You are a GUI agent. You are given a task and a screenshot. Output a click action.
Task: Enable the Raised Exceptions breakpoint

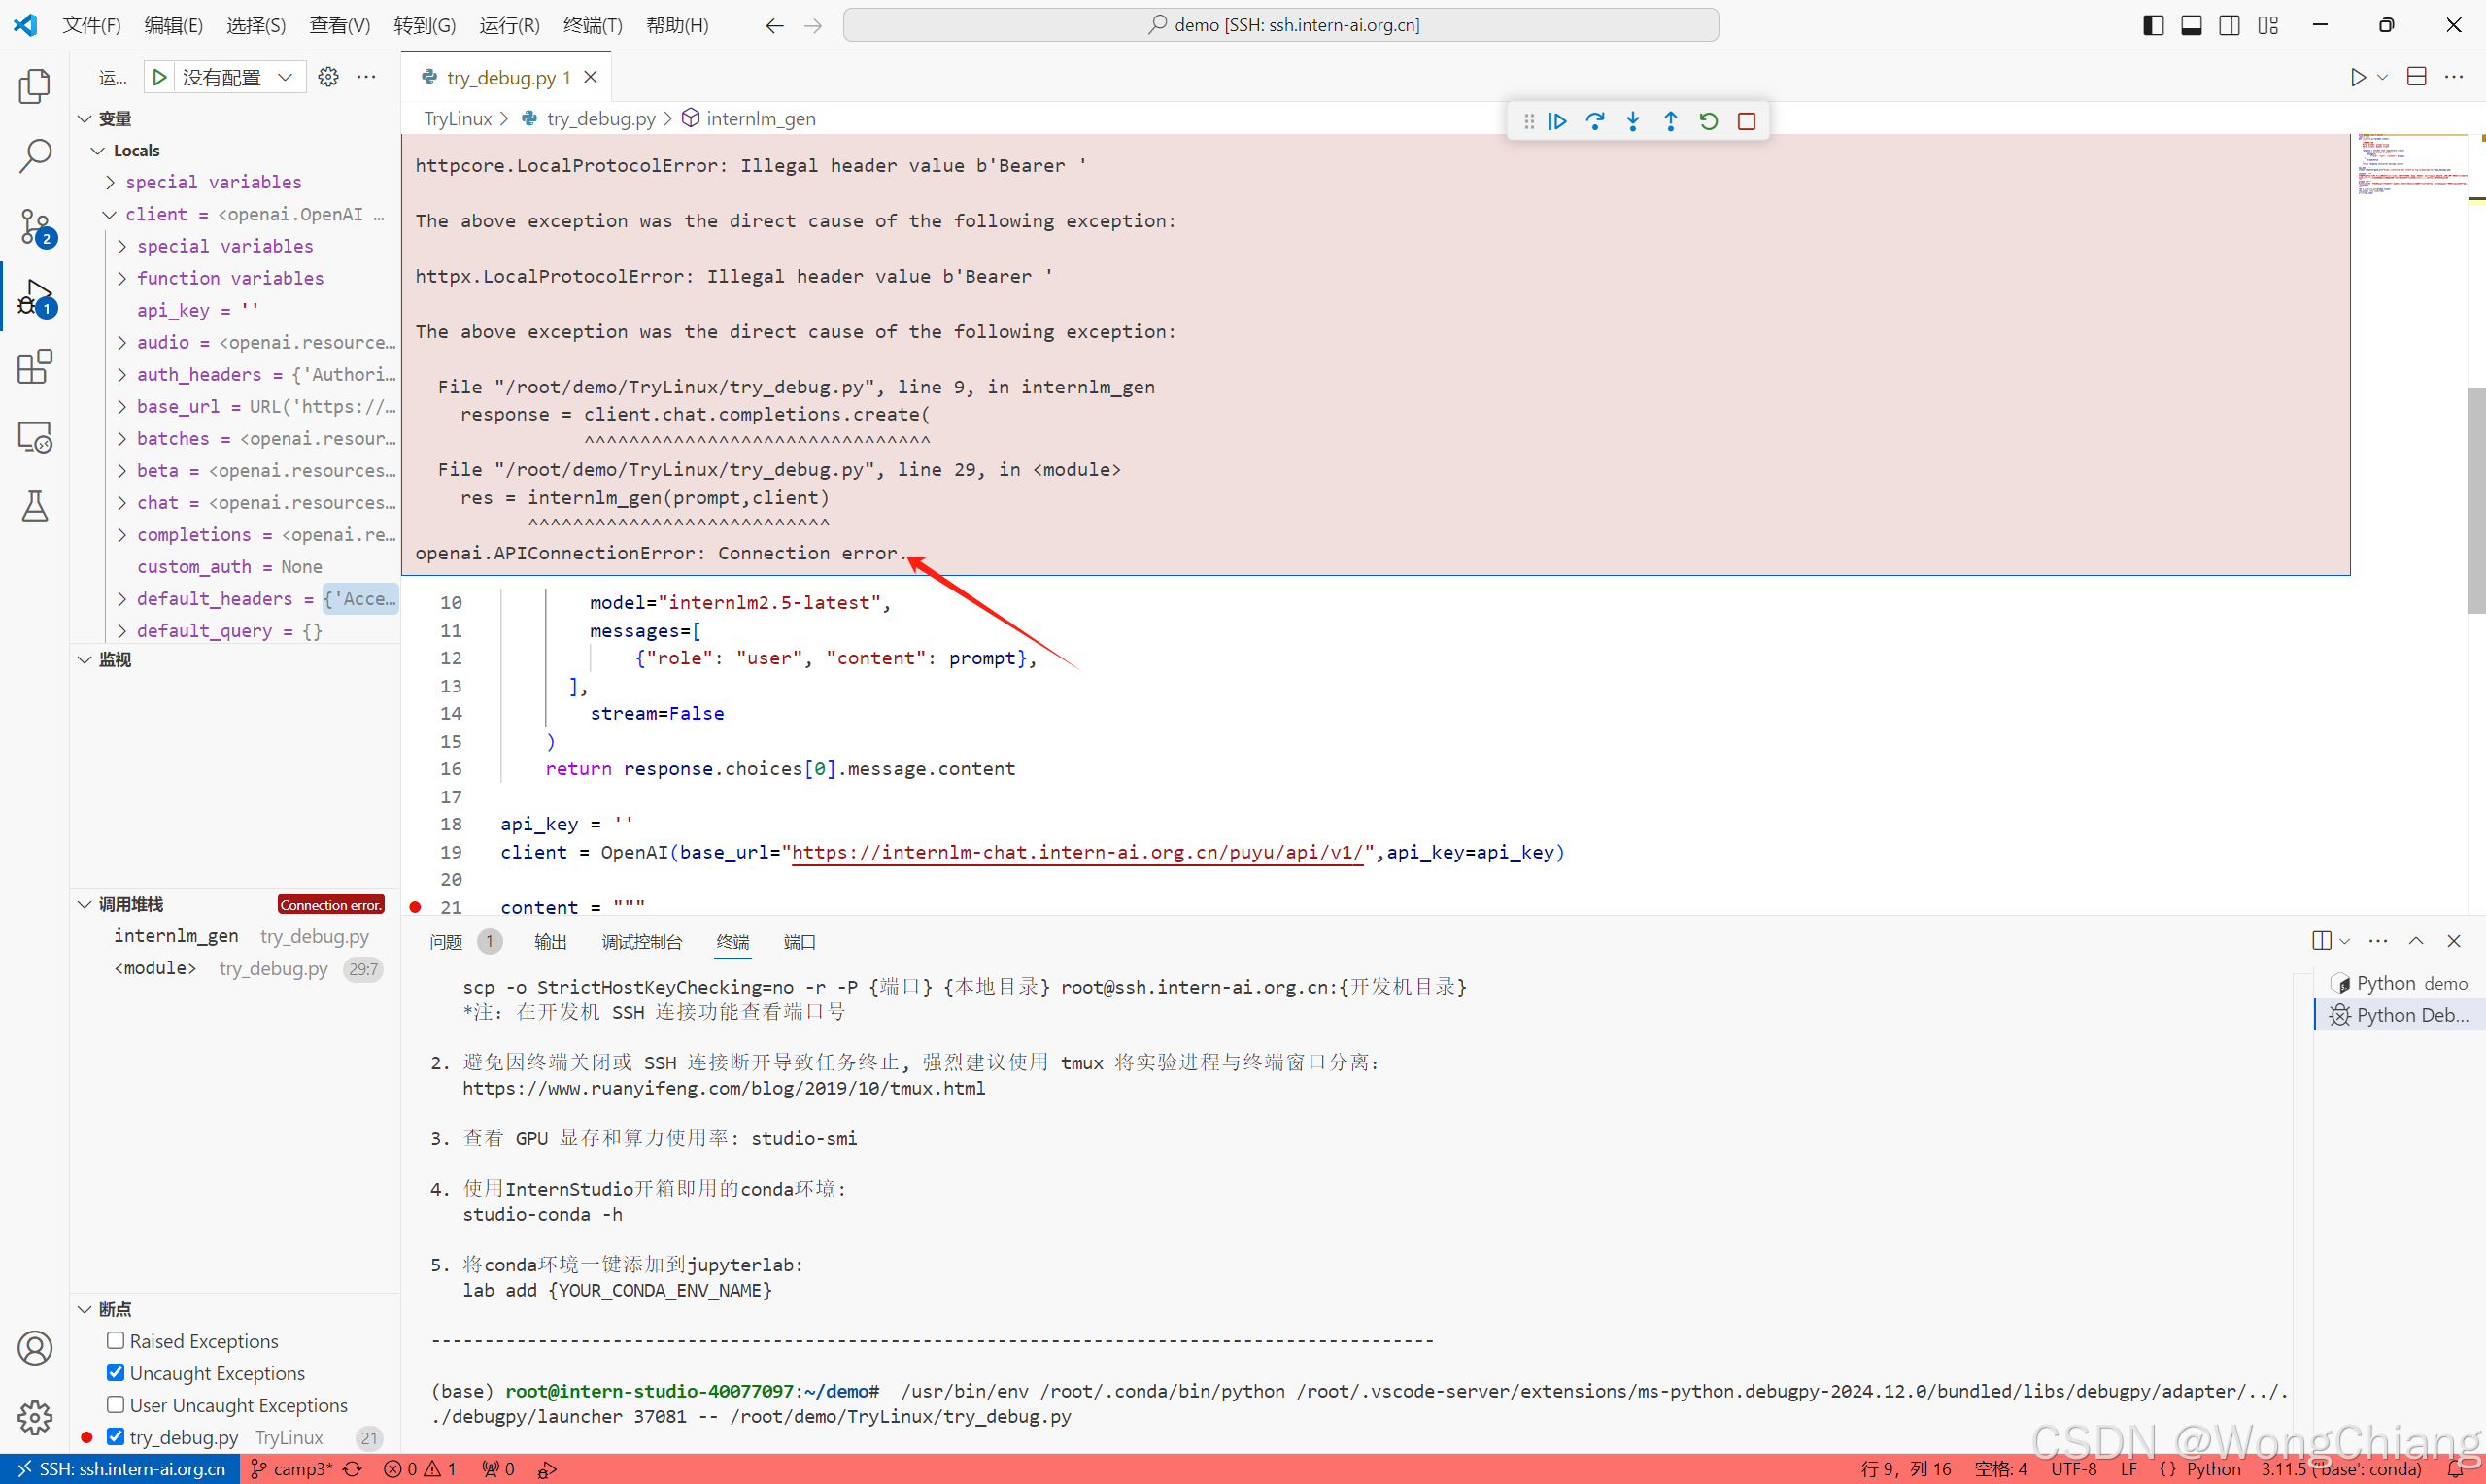point(116,1340)
